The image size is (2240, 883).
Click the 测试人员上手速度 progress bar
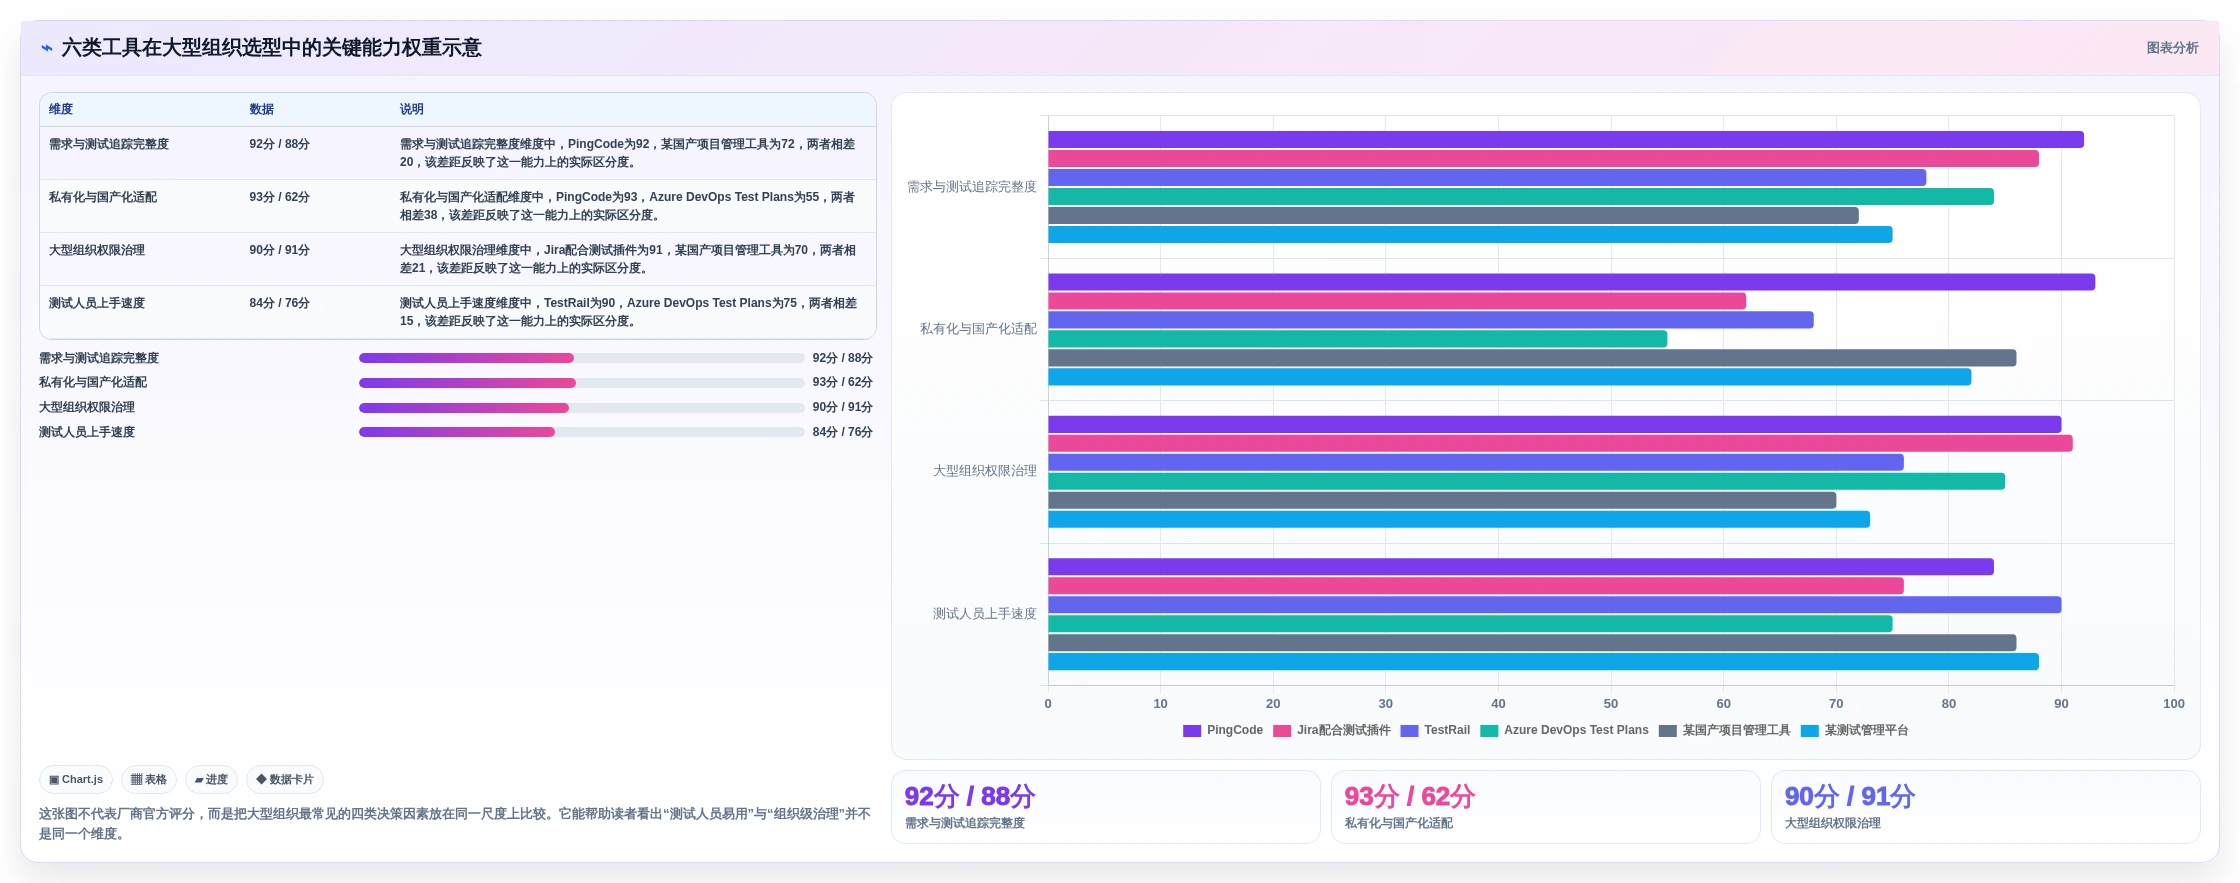coord(581,432)
